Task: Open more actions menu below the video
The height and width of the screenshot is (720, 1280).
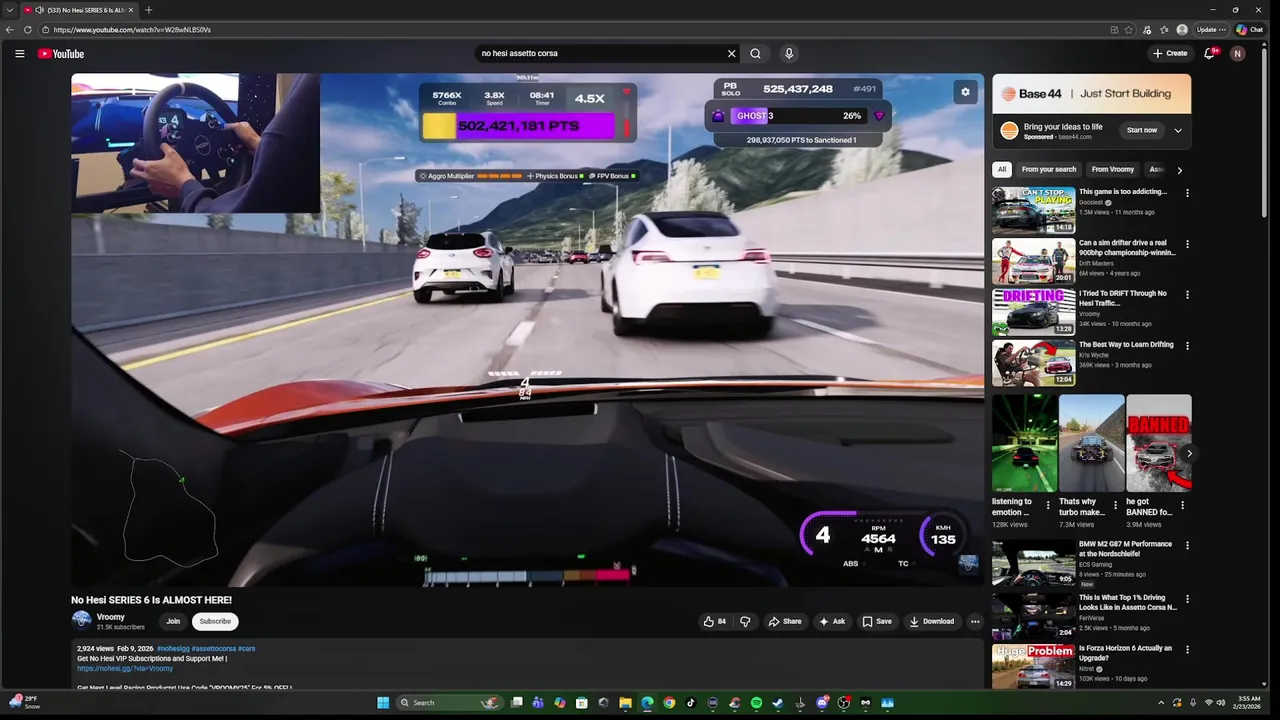Action: click(x=975, y=621)
